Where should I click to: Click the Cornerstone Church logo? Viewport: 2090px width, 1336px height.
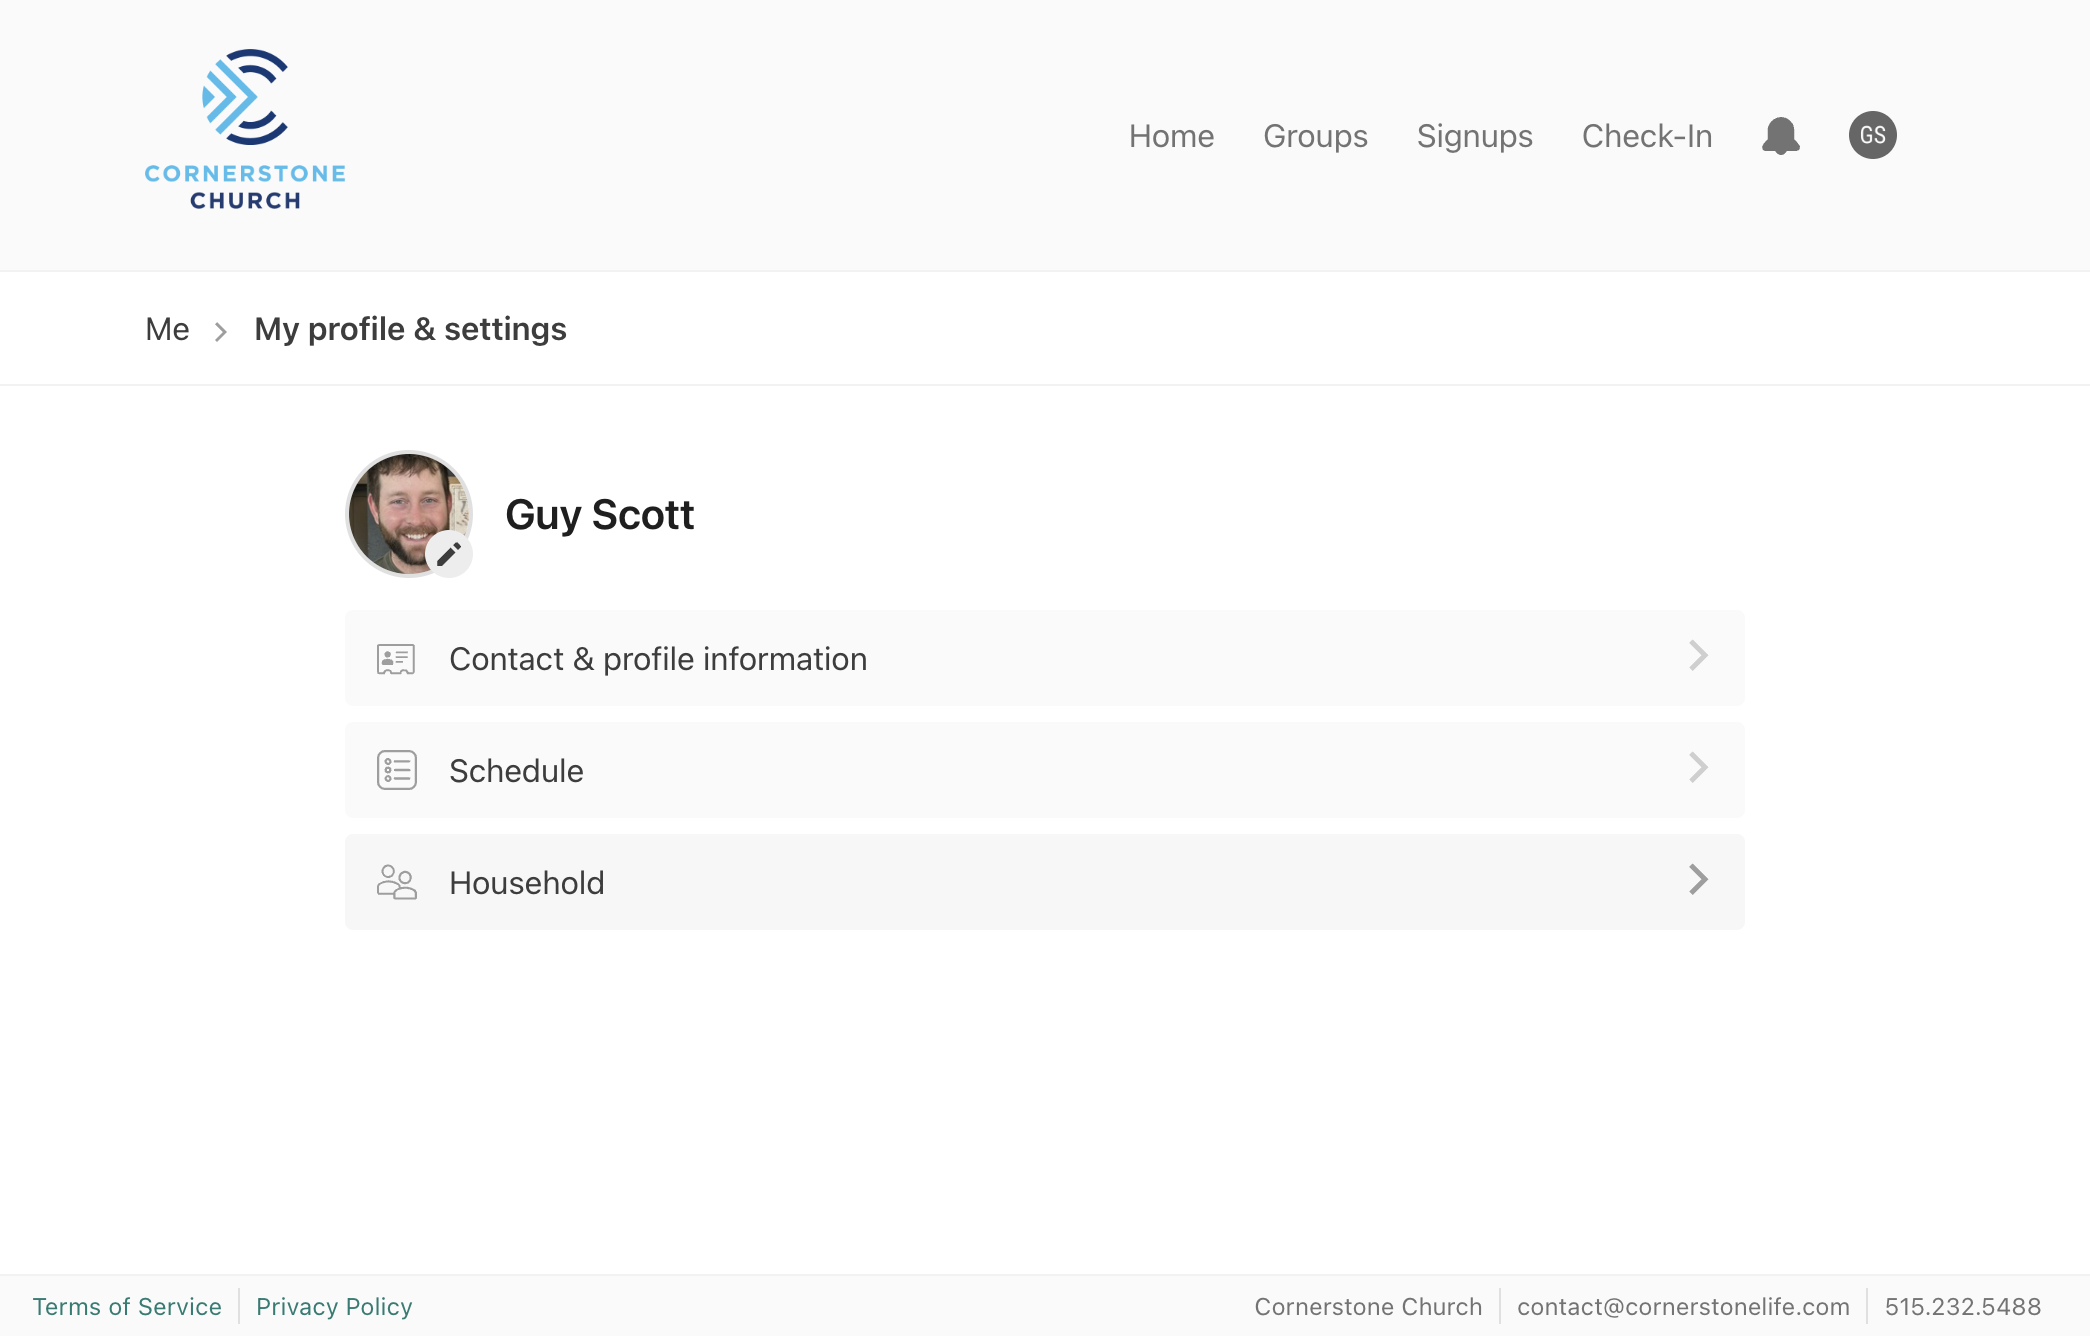tap(245, 130)
